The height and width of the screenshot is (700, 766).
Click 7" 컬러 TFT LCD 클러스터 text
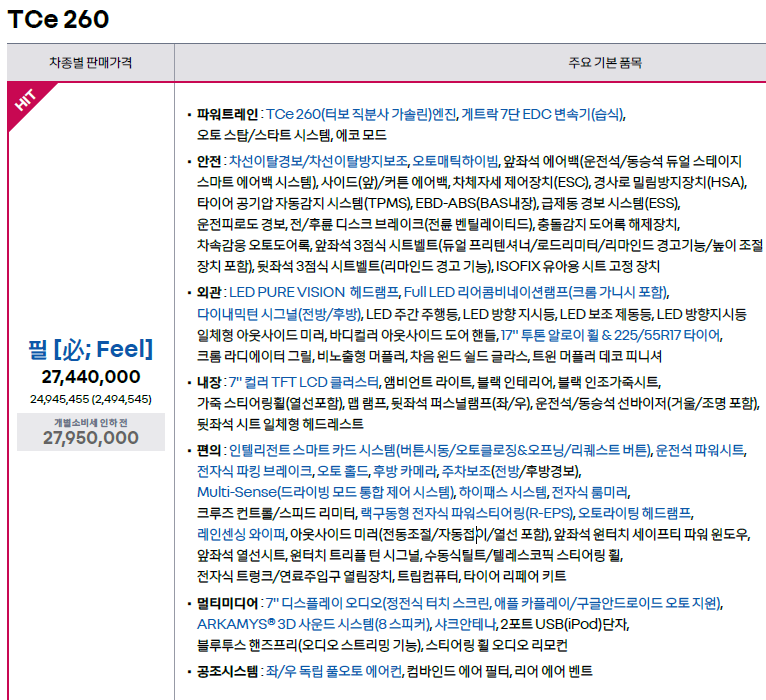pyautogui.click(x=304, y=382)
